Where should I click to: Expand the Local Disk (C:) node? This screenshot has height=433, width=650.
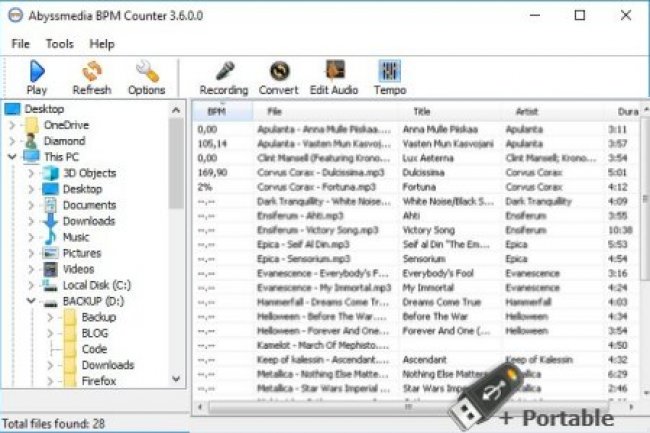click(x=31, y=285)
